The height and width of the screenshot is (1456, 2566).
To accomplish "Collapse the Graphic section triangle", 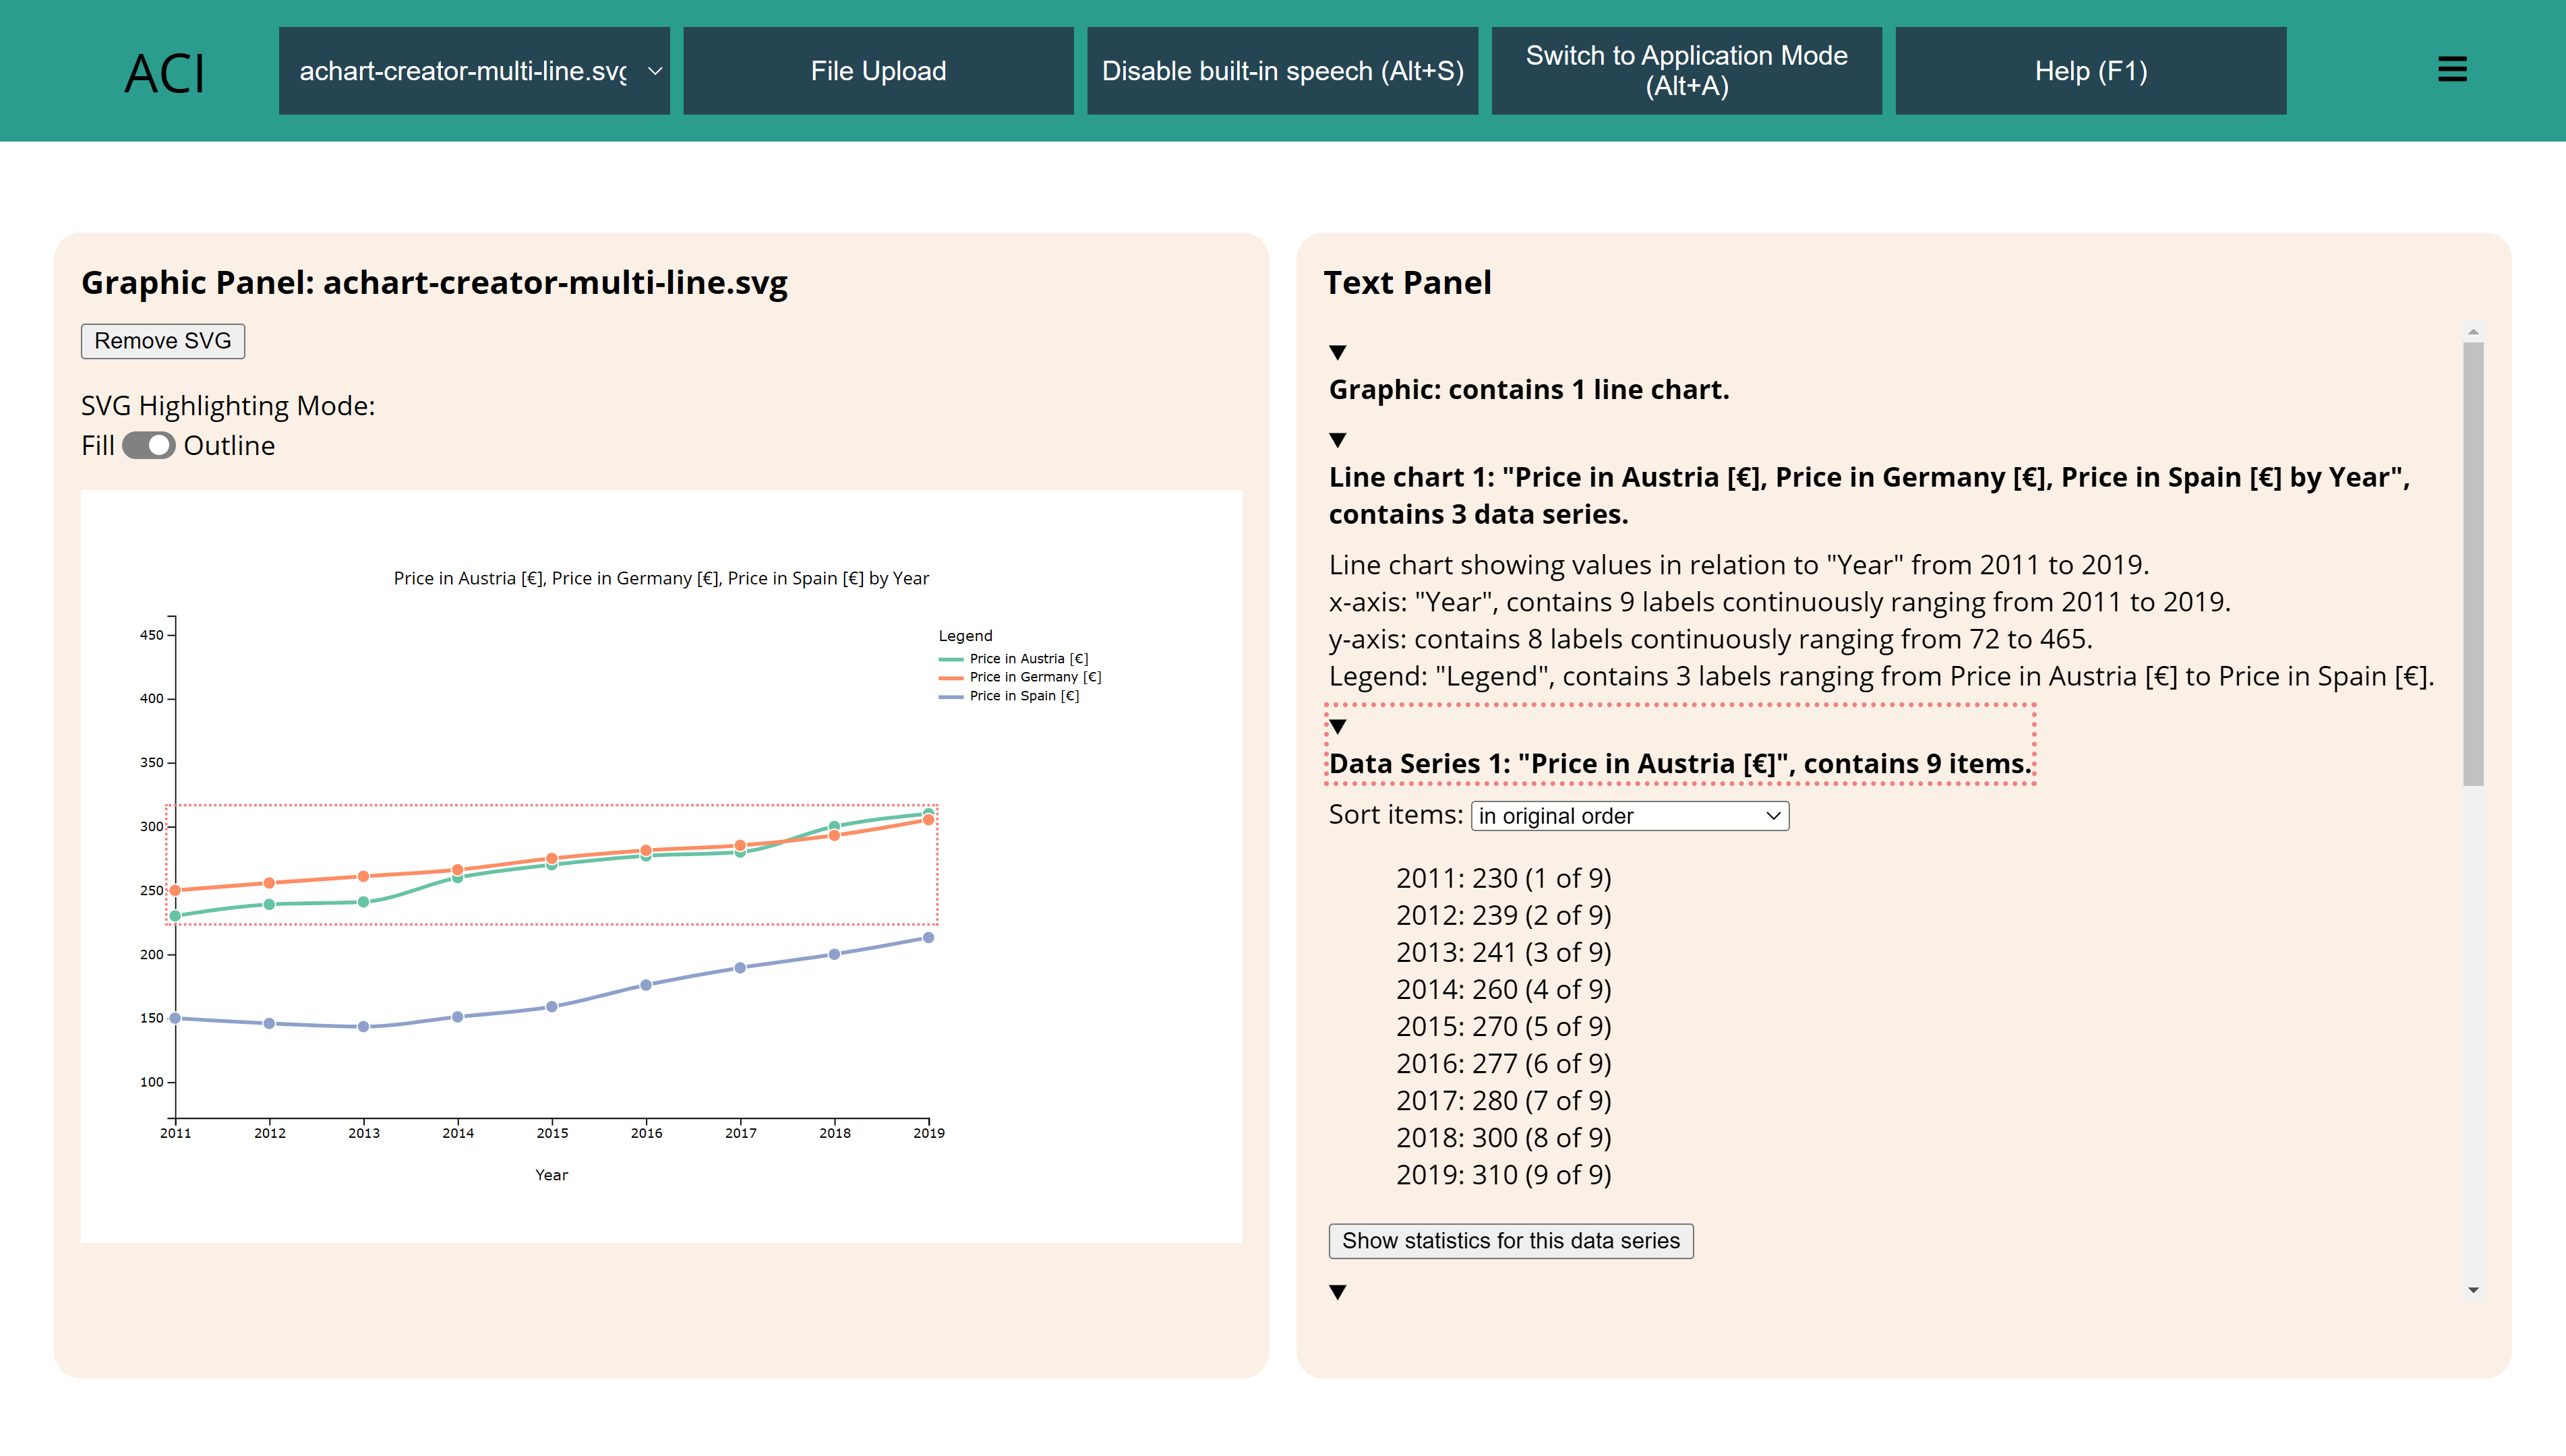I will 1338,352.
